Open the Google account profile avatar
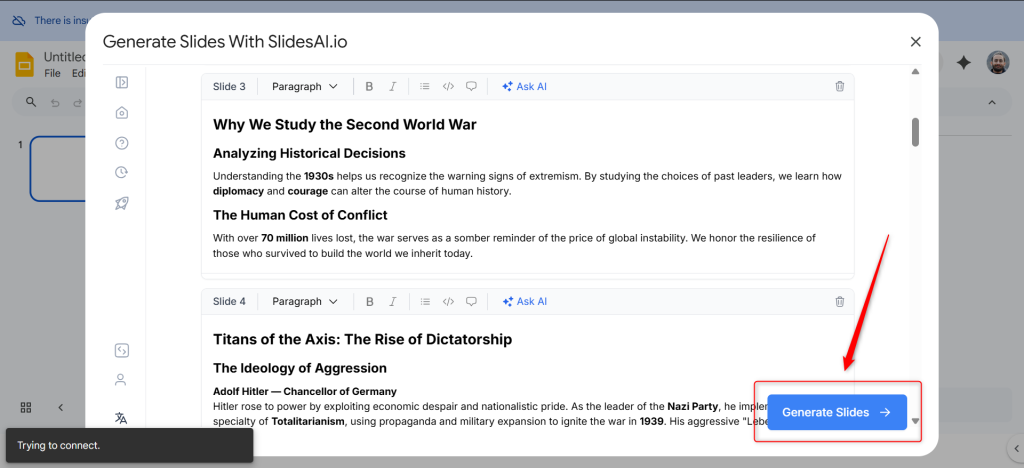Viewport: 1024px width, 468px height. (998, 63)
